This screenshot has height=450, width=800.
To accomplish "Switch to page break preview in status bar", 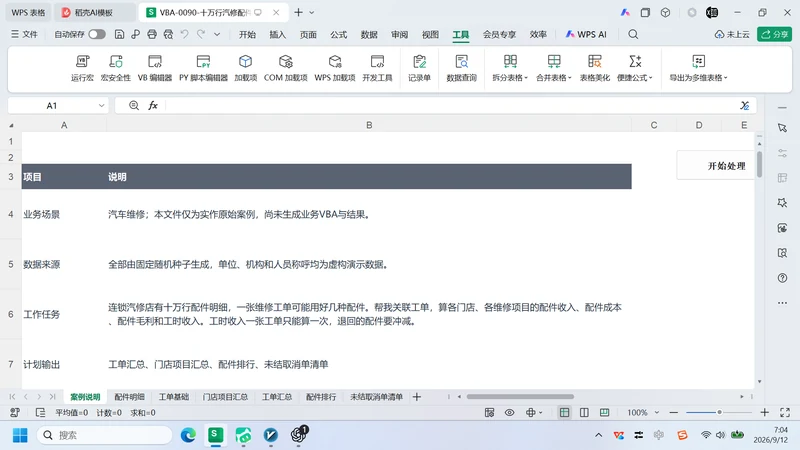I will pyautogui.click(x=584, y=413).
